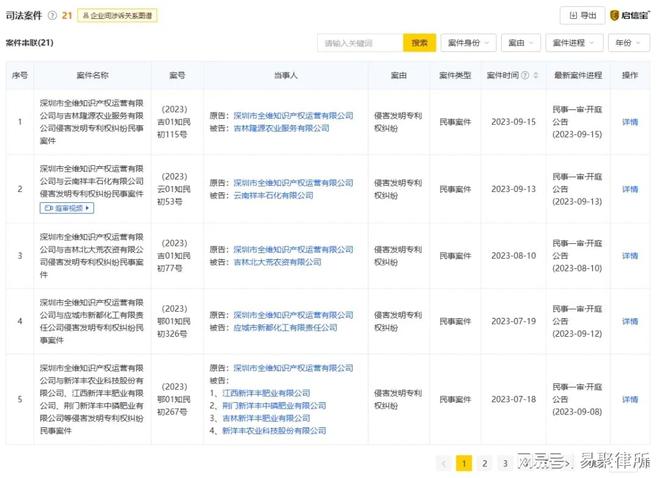Toggle the sort arrows on 案件时间 column
Viewport: 660px width, 478px height.
click(536, 75)
